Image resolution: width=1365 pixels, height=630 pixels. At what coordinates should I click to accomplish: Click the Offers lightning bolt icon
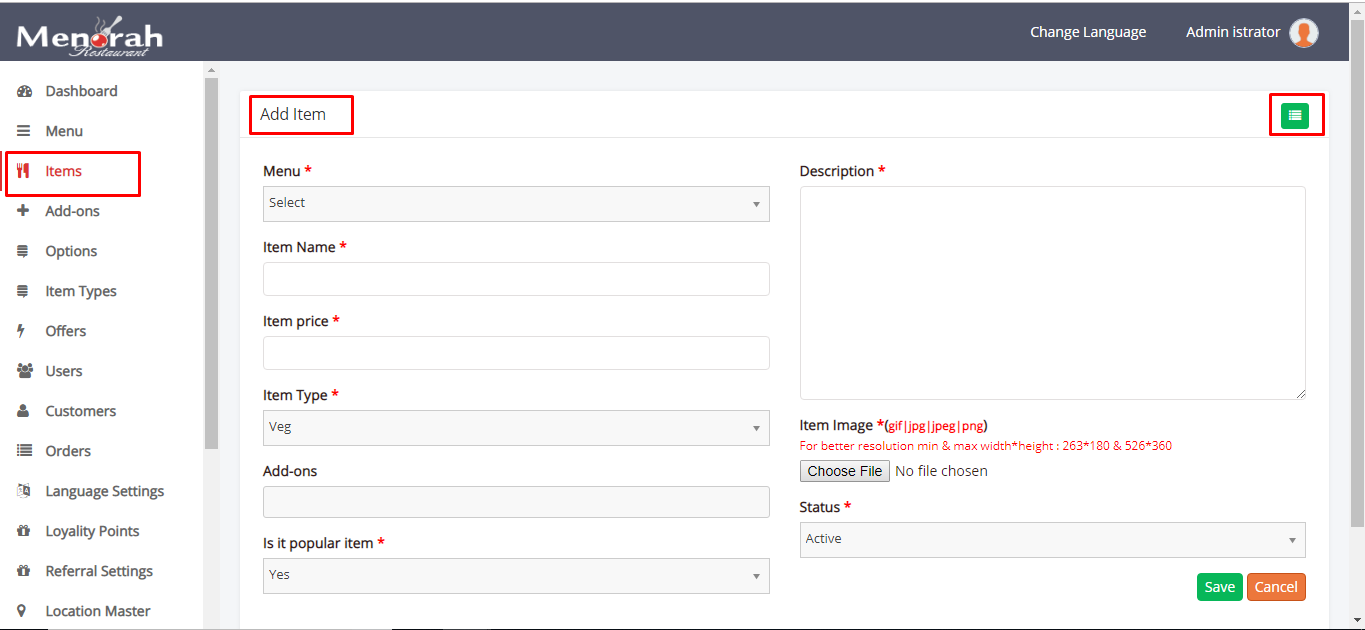[x=23, y=331]
